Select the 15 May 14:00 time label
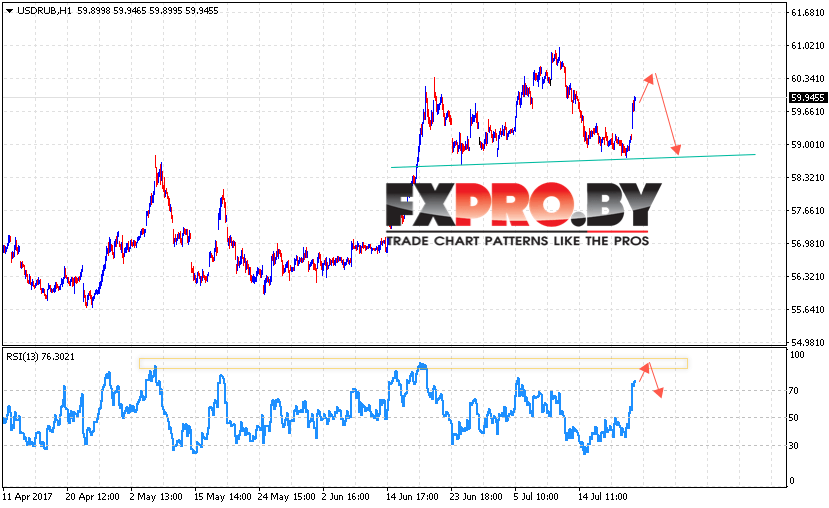 pyautogui.click(x=223, y=497)
